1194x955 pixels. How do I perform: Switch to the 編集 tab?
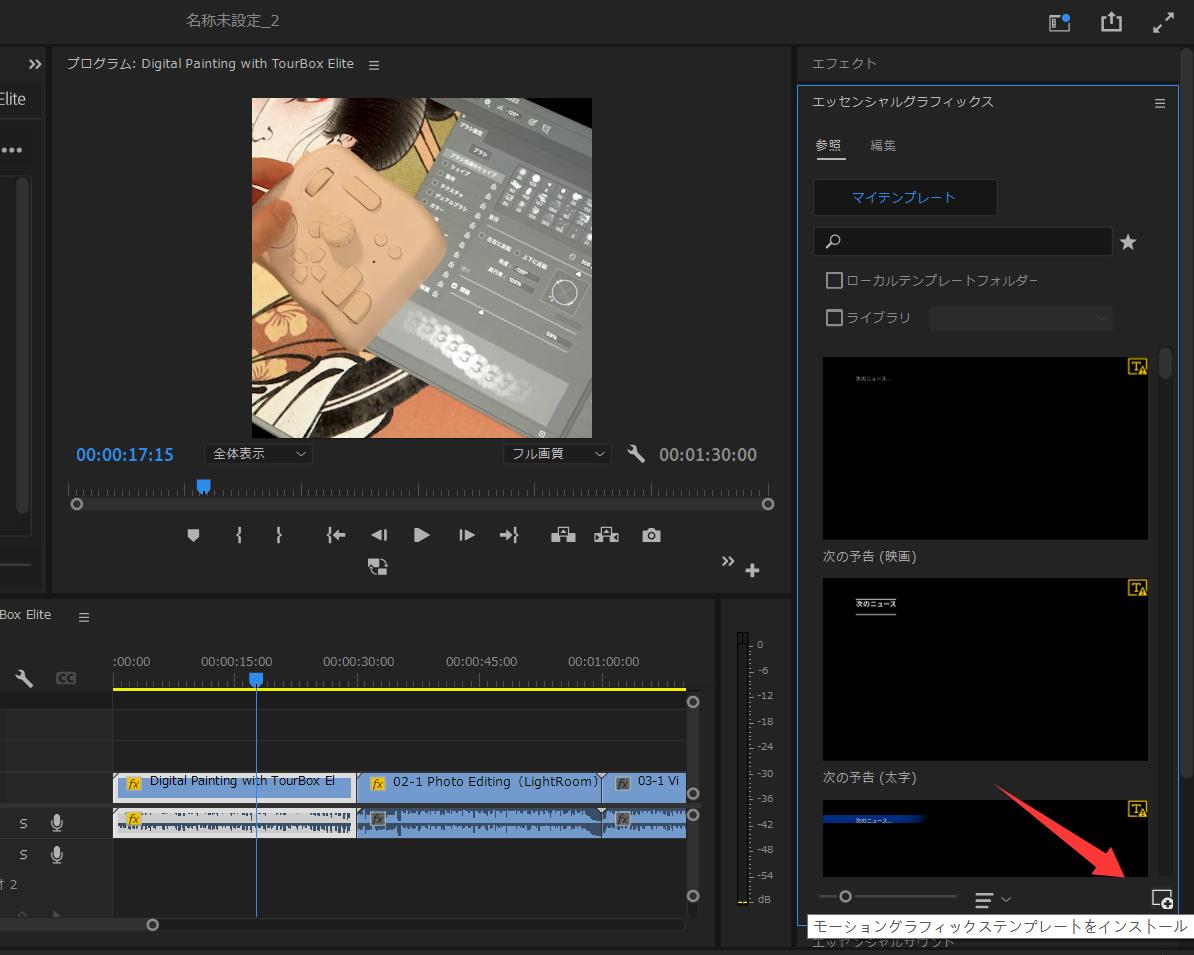click(883, 145)
